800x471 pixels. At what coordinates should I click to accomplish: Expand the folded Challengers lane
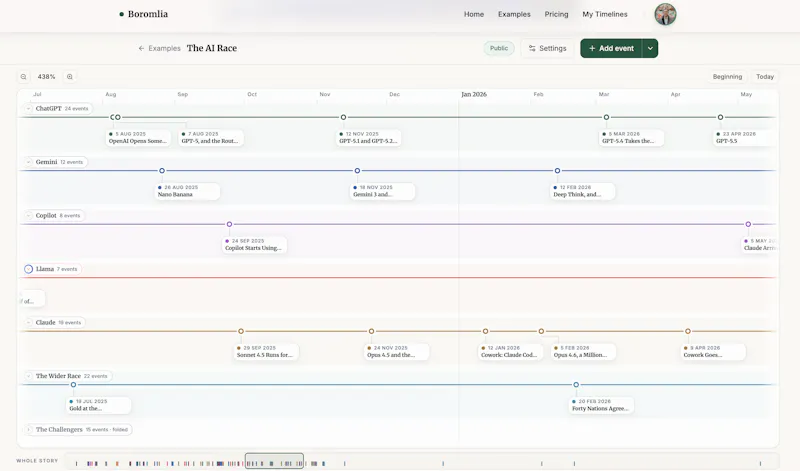pyautogui.click(x=28, y=430)
